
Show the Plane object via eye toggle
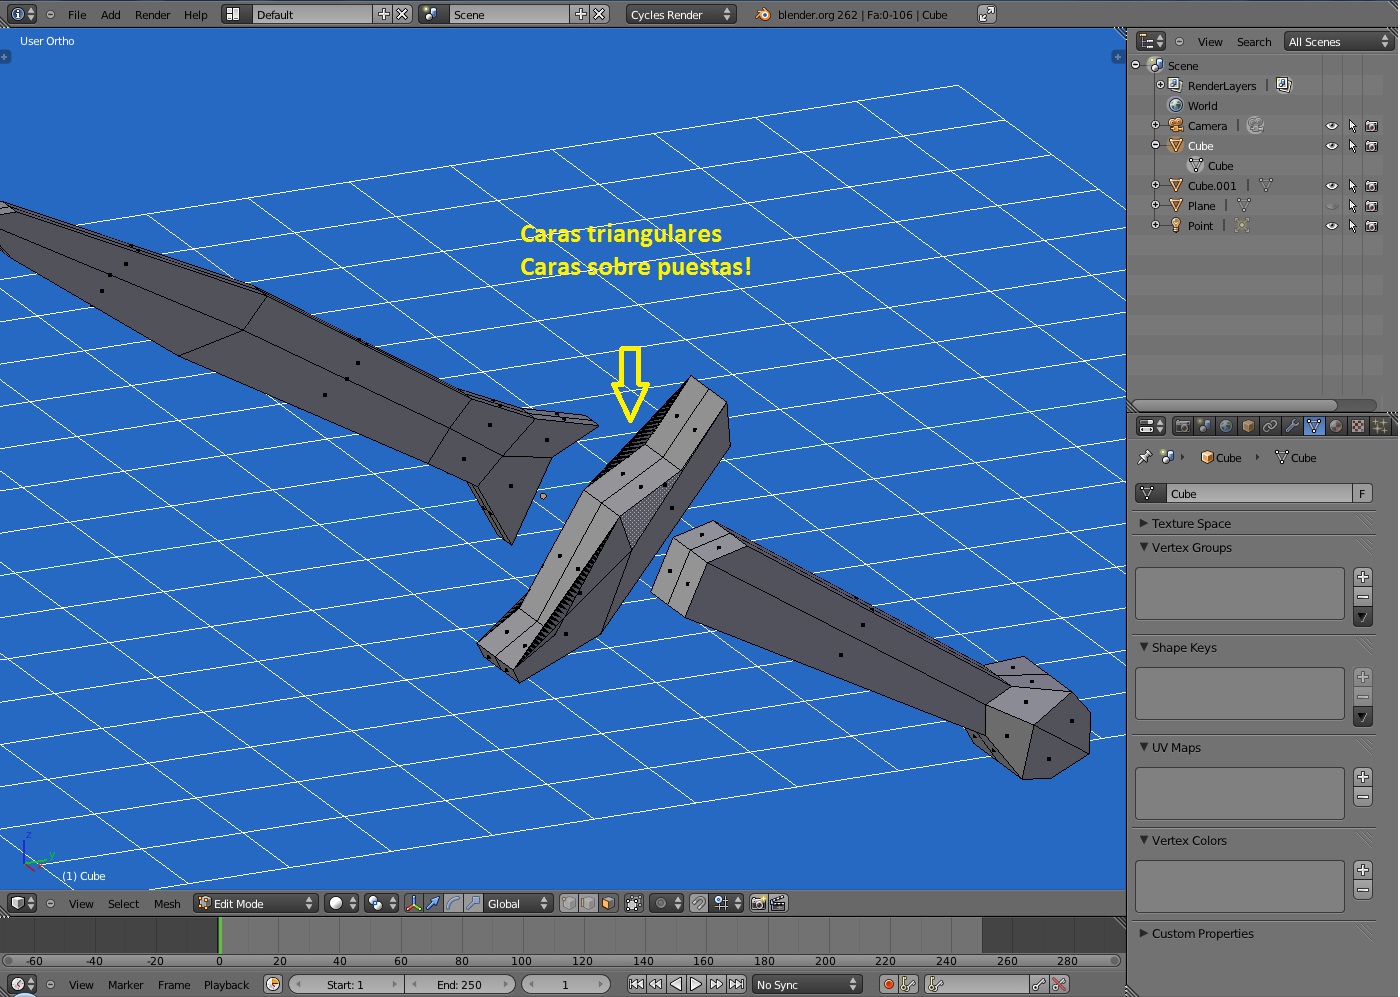pyautogui.click(x=1331, y=206)
